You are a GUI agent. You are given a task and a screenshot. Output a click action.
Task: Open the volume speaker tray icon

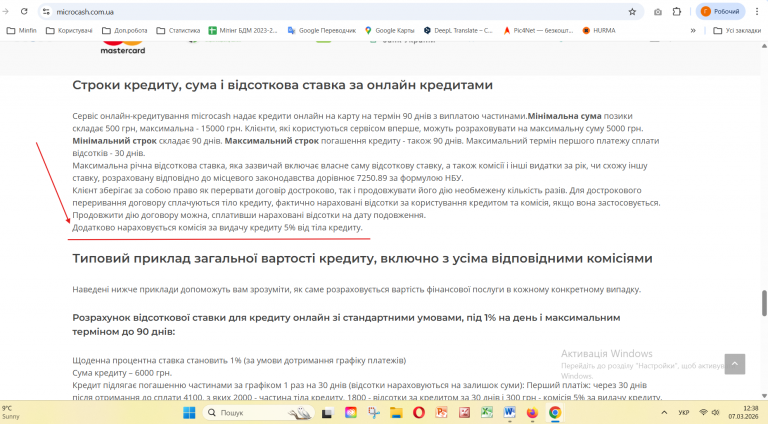[716, 413]
